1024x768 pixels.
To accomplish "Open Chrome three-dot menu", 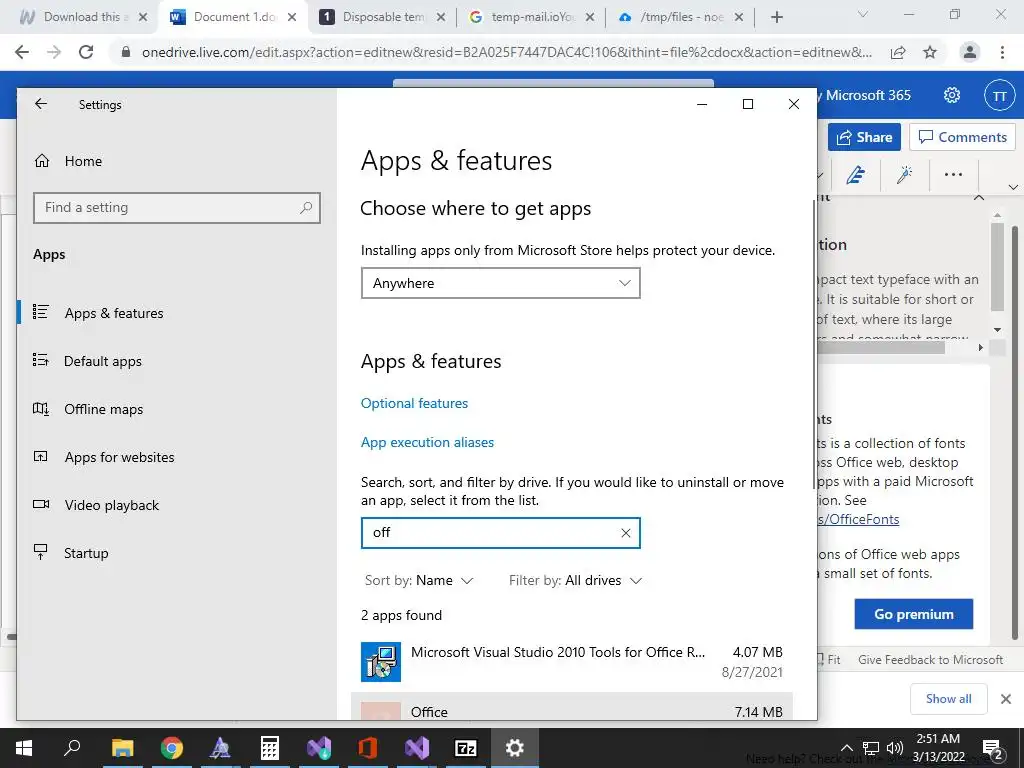I will pos(1002,52).
